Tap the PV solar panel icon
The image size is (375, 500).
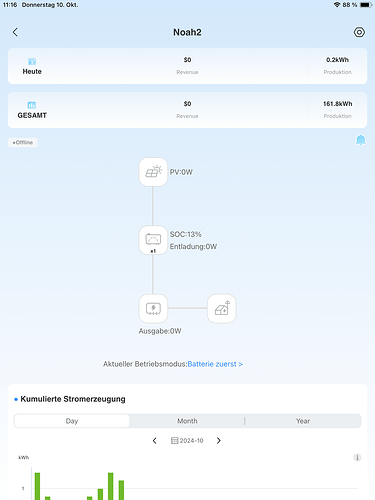coord(153,172)
